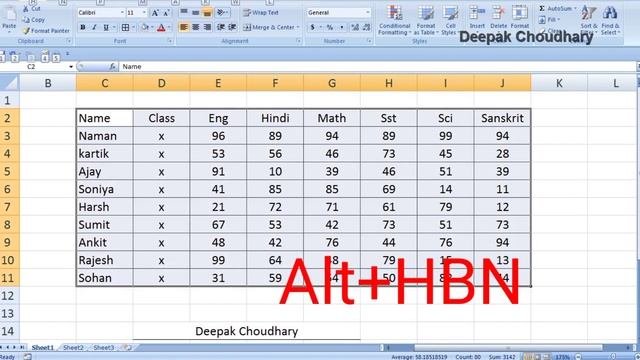Click the Insert Worksheet tab icon

[x=128, y=348]
